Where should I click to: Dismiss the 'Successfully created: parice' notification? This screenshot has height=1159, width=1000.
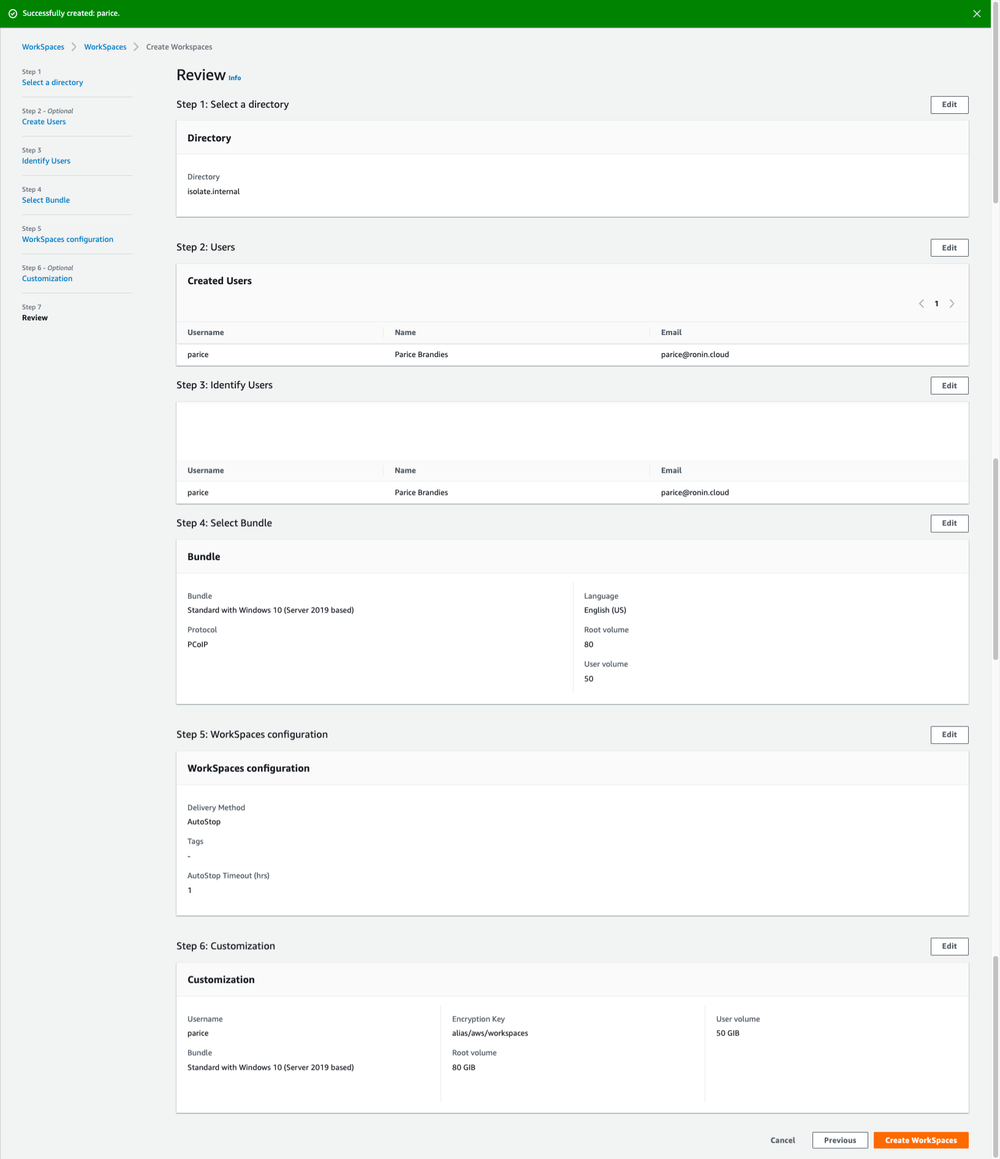tap(977, 13)
